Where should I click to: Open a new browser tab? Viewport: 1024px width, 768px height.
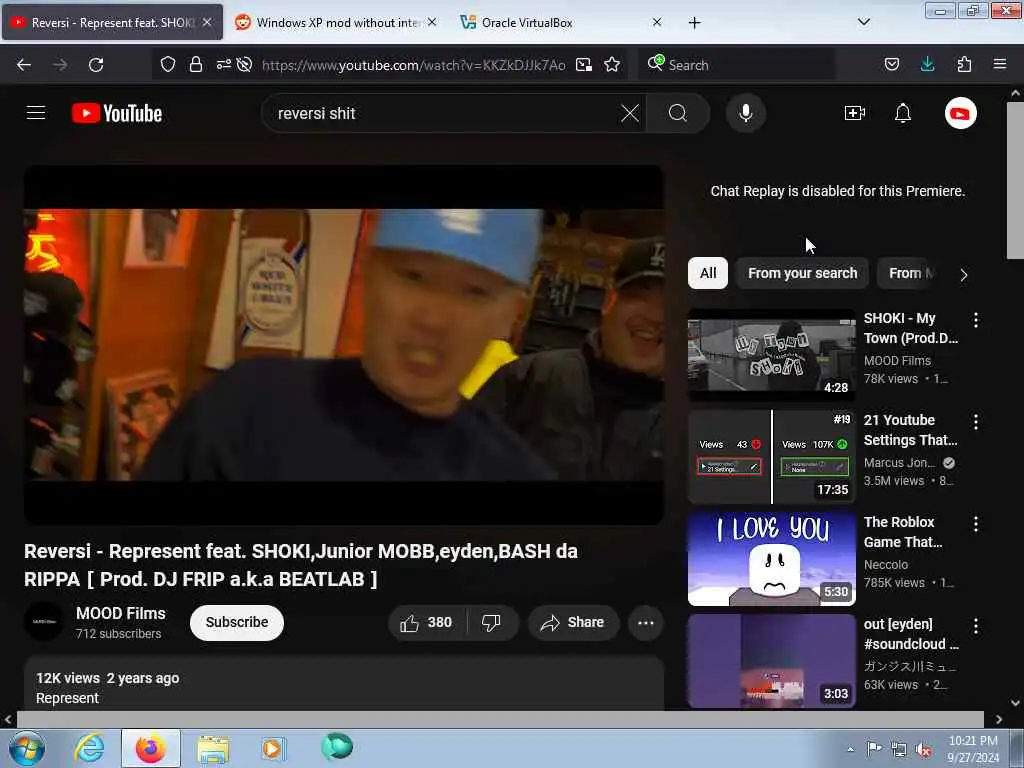[x=694, y=23]
